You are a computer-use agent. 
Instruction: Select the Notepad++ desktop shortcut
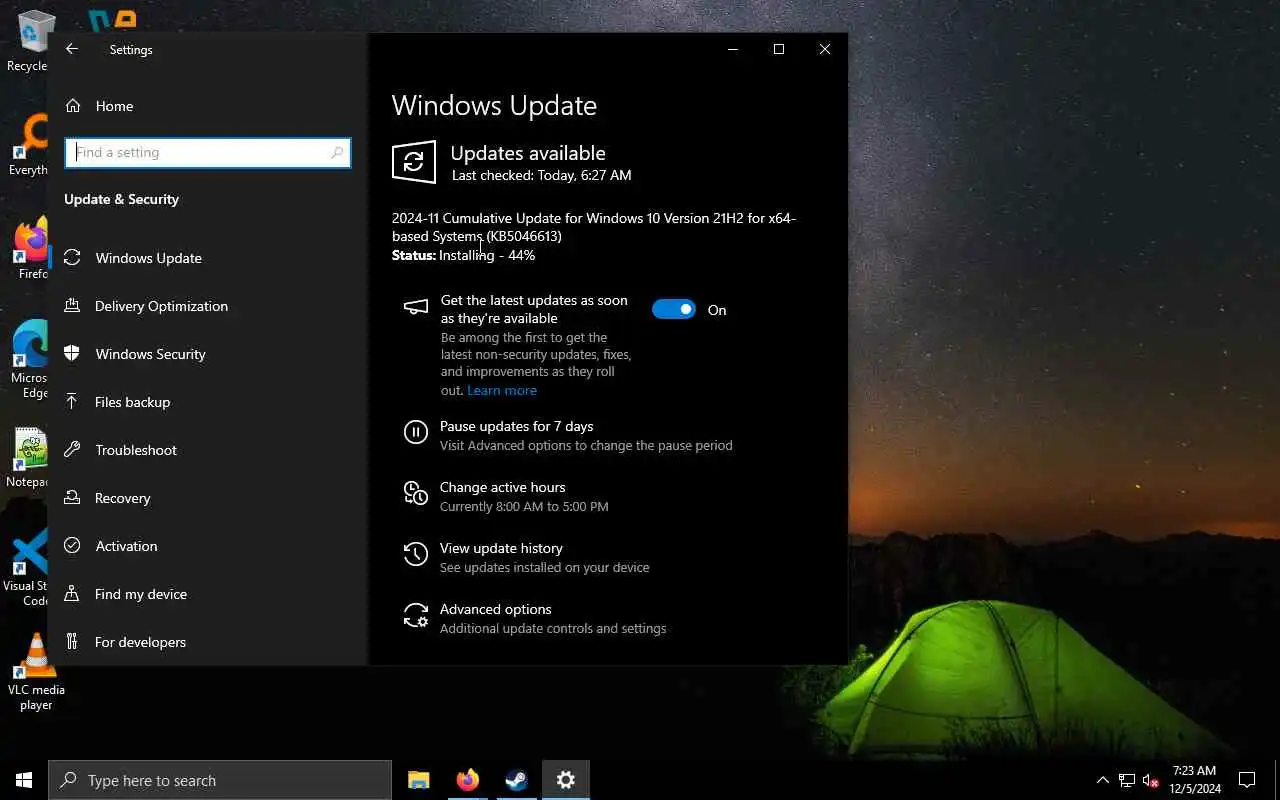pos(29,458)
